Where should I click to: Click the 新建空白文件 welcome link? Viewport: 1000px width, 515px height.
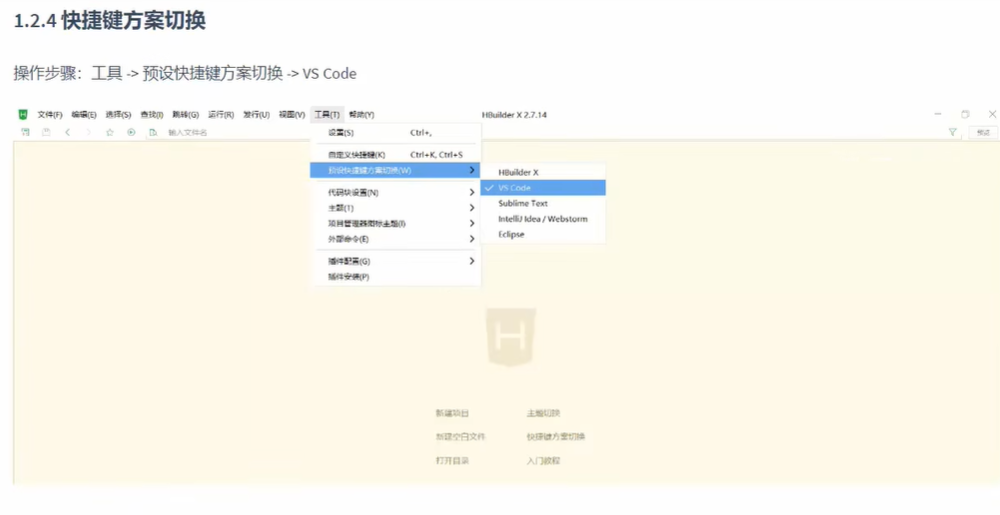pyautogui.click(x=460, y=437)
